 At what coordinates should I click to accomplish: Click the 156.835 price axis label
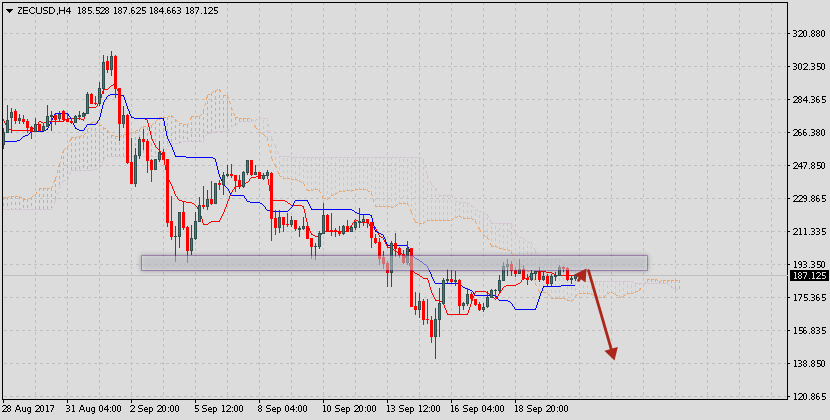(x=806, y=331)
